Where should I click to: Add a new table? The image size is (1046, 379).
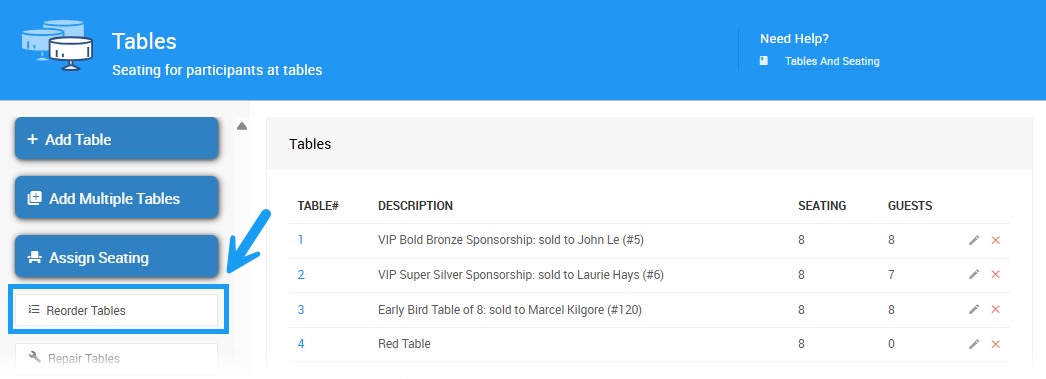[117, 139]
